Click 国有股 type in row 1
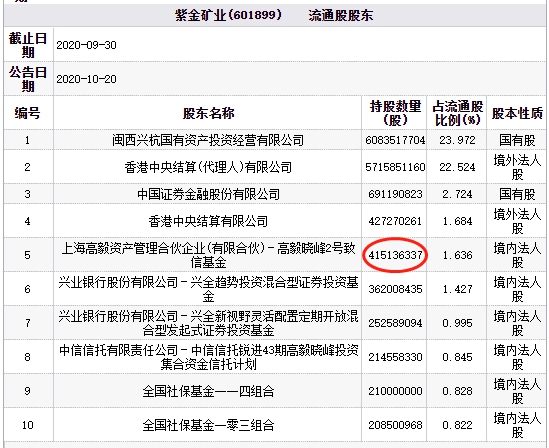The image size is (549, 448). (x=517, y=140)
